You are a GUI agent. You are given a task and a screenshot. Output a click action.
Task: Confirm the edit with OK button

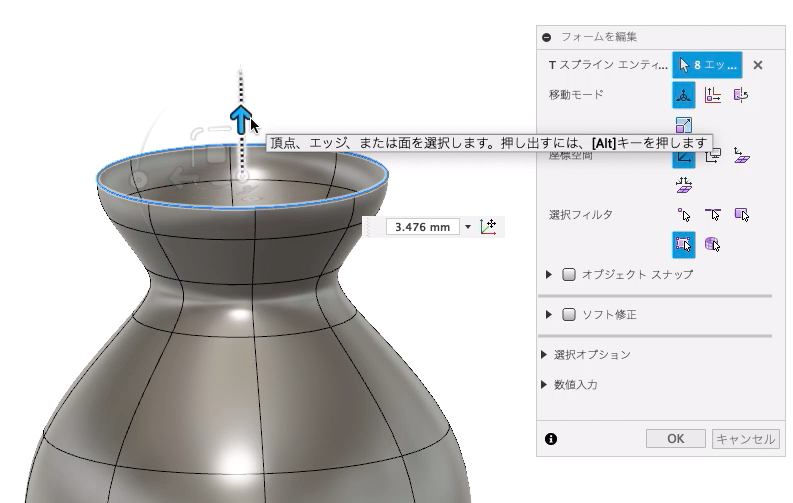coord(676,438)
